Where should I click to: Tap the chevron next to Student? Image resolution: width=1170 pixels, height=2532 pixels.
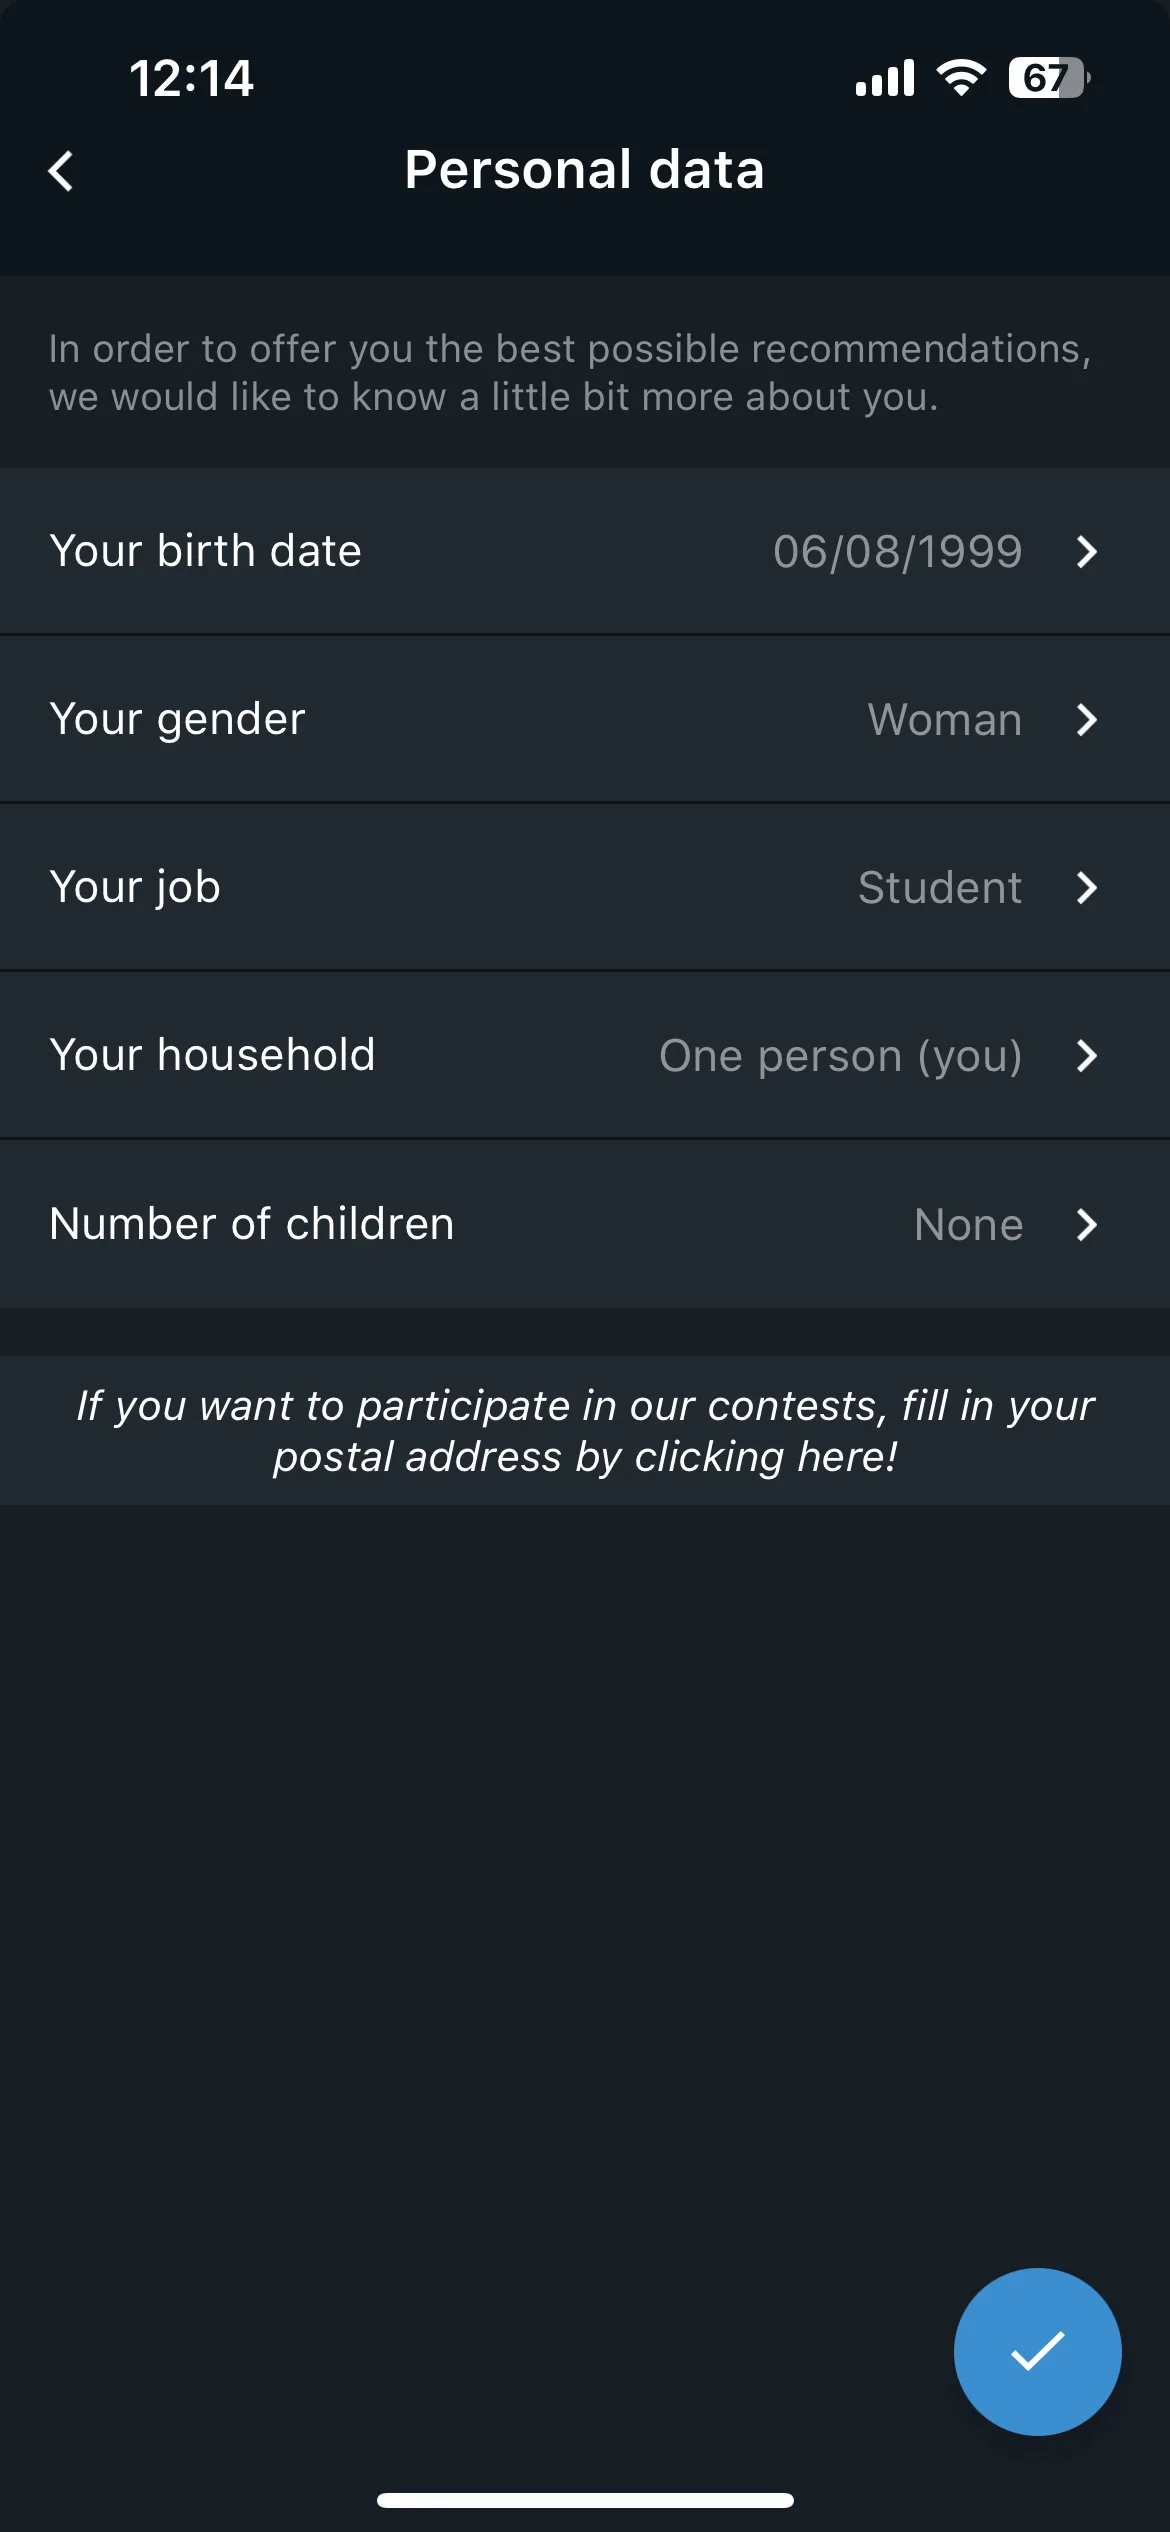click(x=1087, y=888)
